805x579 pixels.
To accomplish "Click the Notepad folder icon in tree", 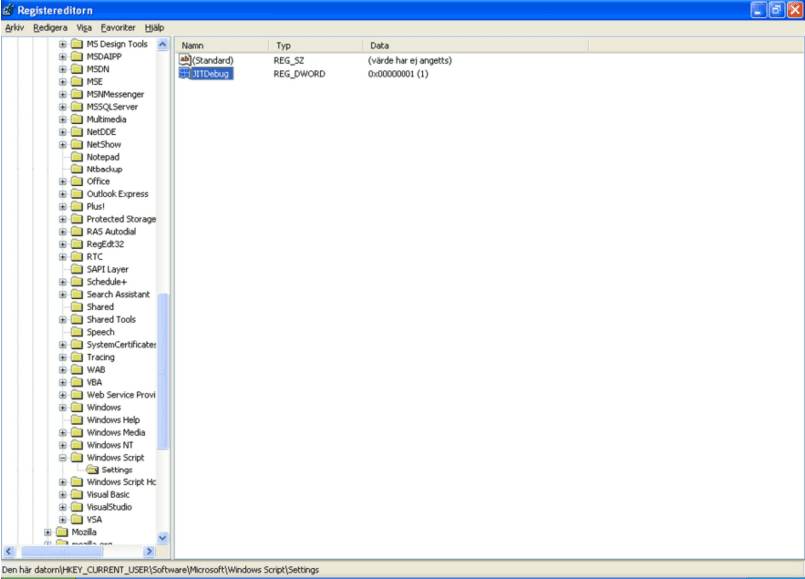I will tap(77, 157).
